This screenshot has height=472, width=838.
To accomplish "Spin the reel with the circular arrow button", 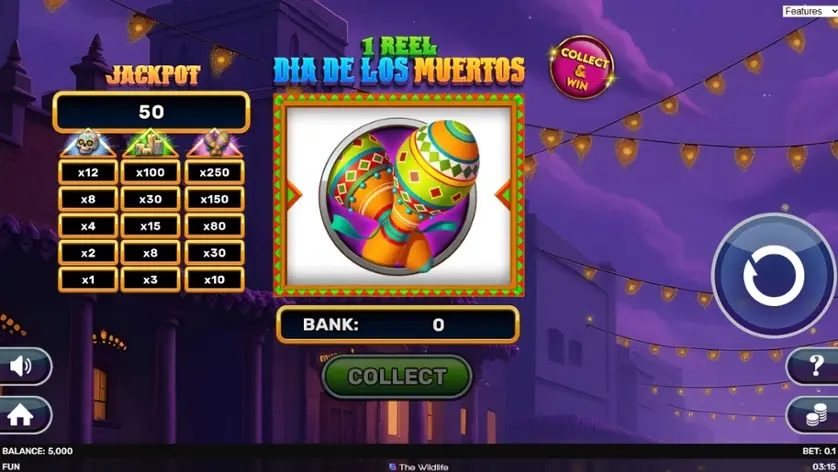I will pyautogui.click(x=773, y=275).
